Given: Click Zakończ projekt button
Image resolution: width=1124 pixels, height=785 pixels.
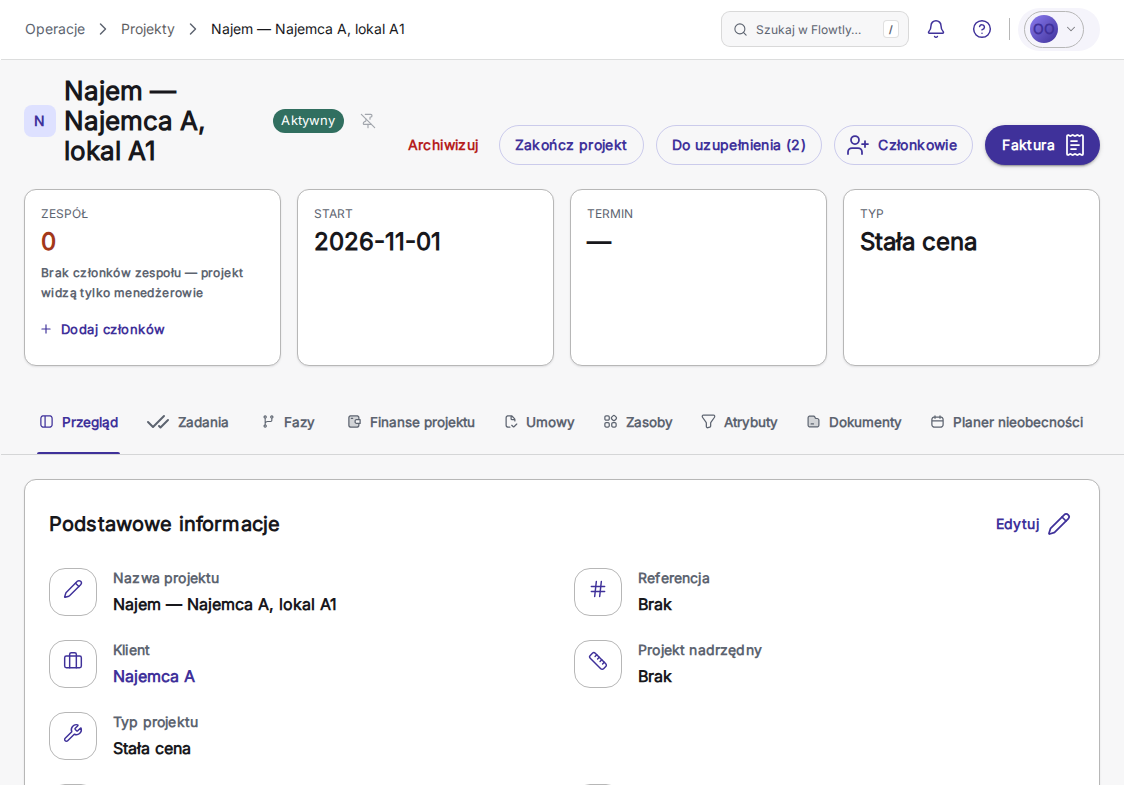Looking at the screenshot, I should tap(571, 145).
